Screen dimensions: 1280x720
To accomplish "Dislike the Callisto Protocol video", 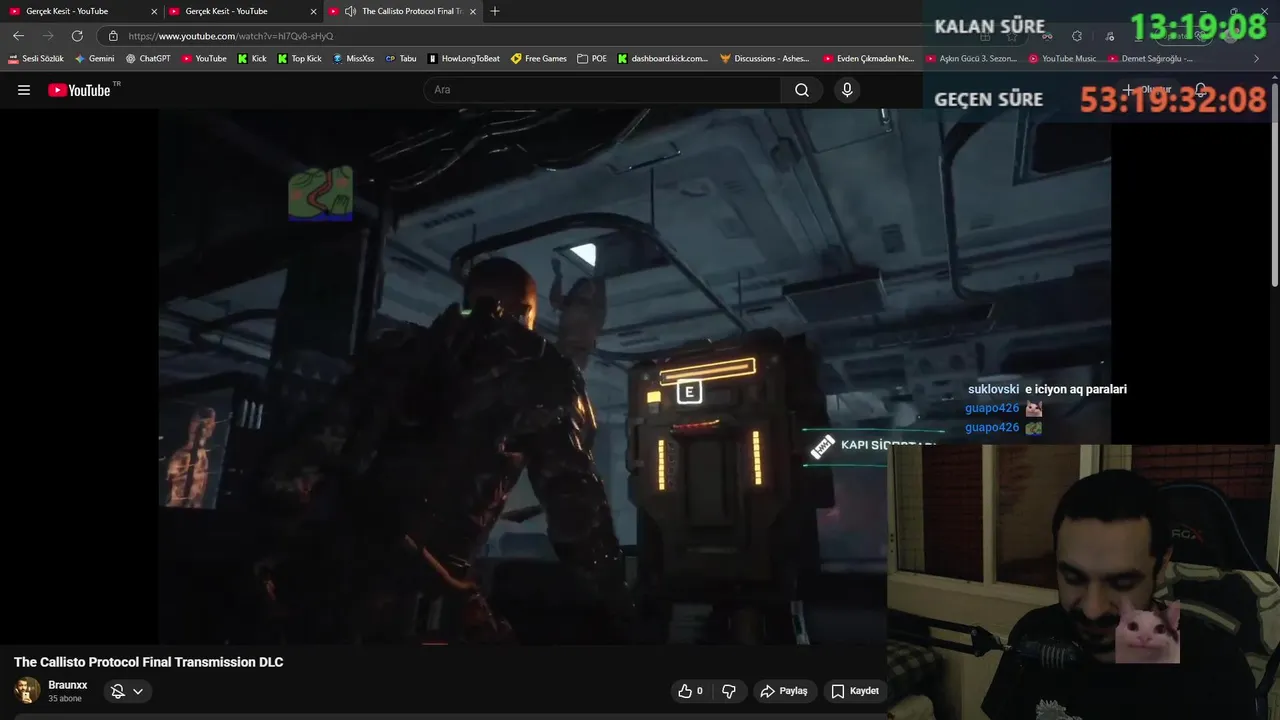I will (x=729, y=691).
